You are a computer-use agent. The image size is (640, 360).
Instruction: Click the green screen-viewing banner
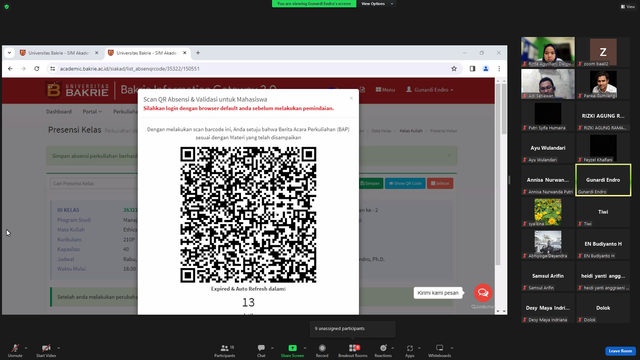314,4
